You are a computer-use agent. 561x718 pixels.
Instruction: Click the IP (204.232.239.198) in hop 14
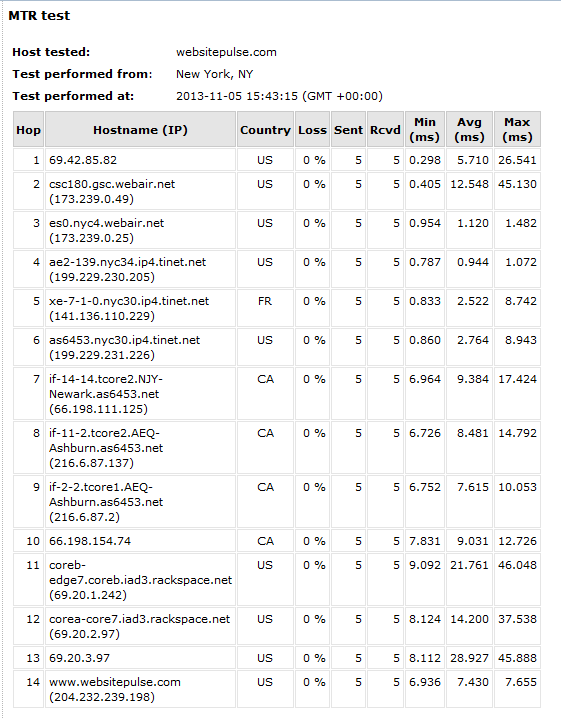click(x=102, y=697)
